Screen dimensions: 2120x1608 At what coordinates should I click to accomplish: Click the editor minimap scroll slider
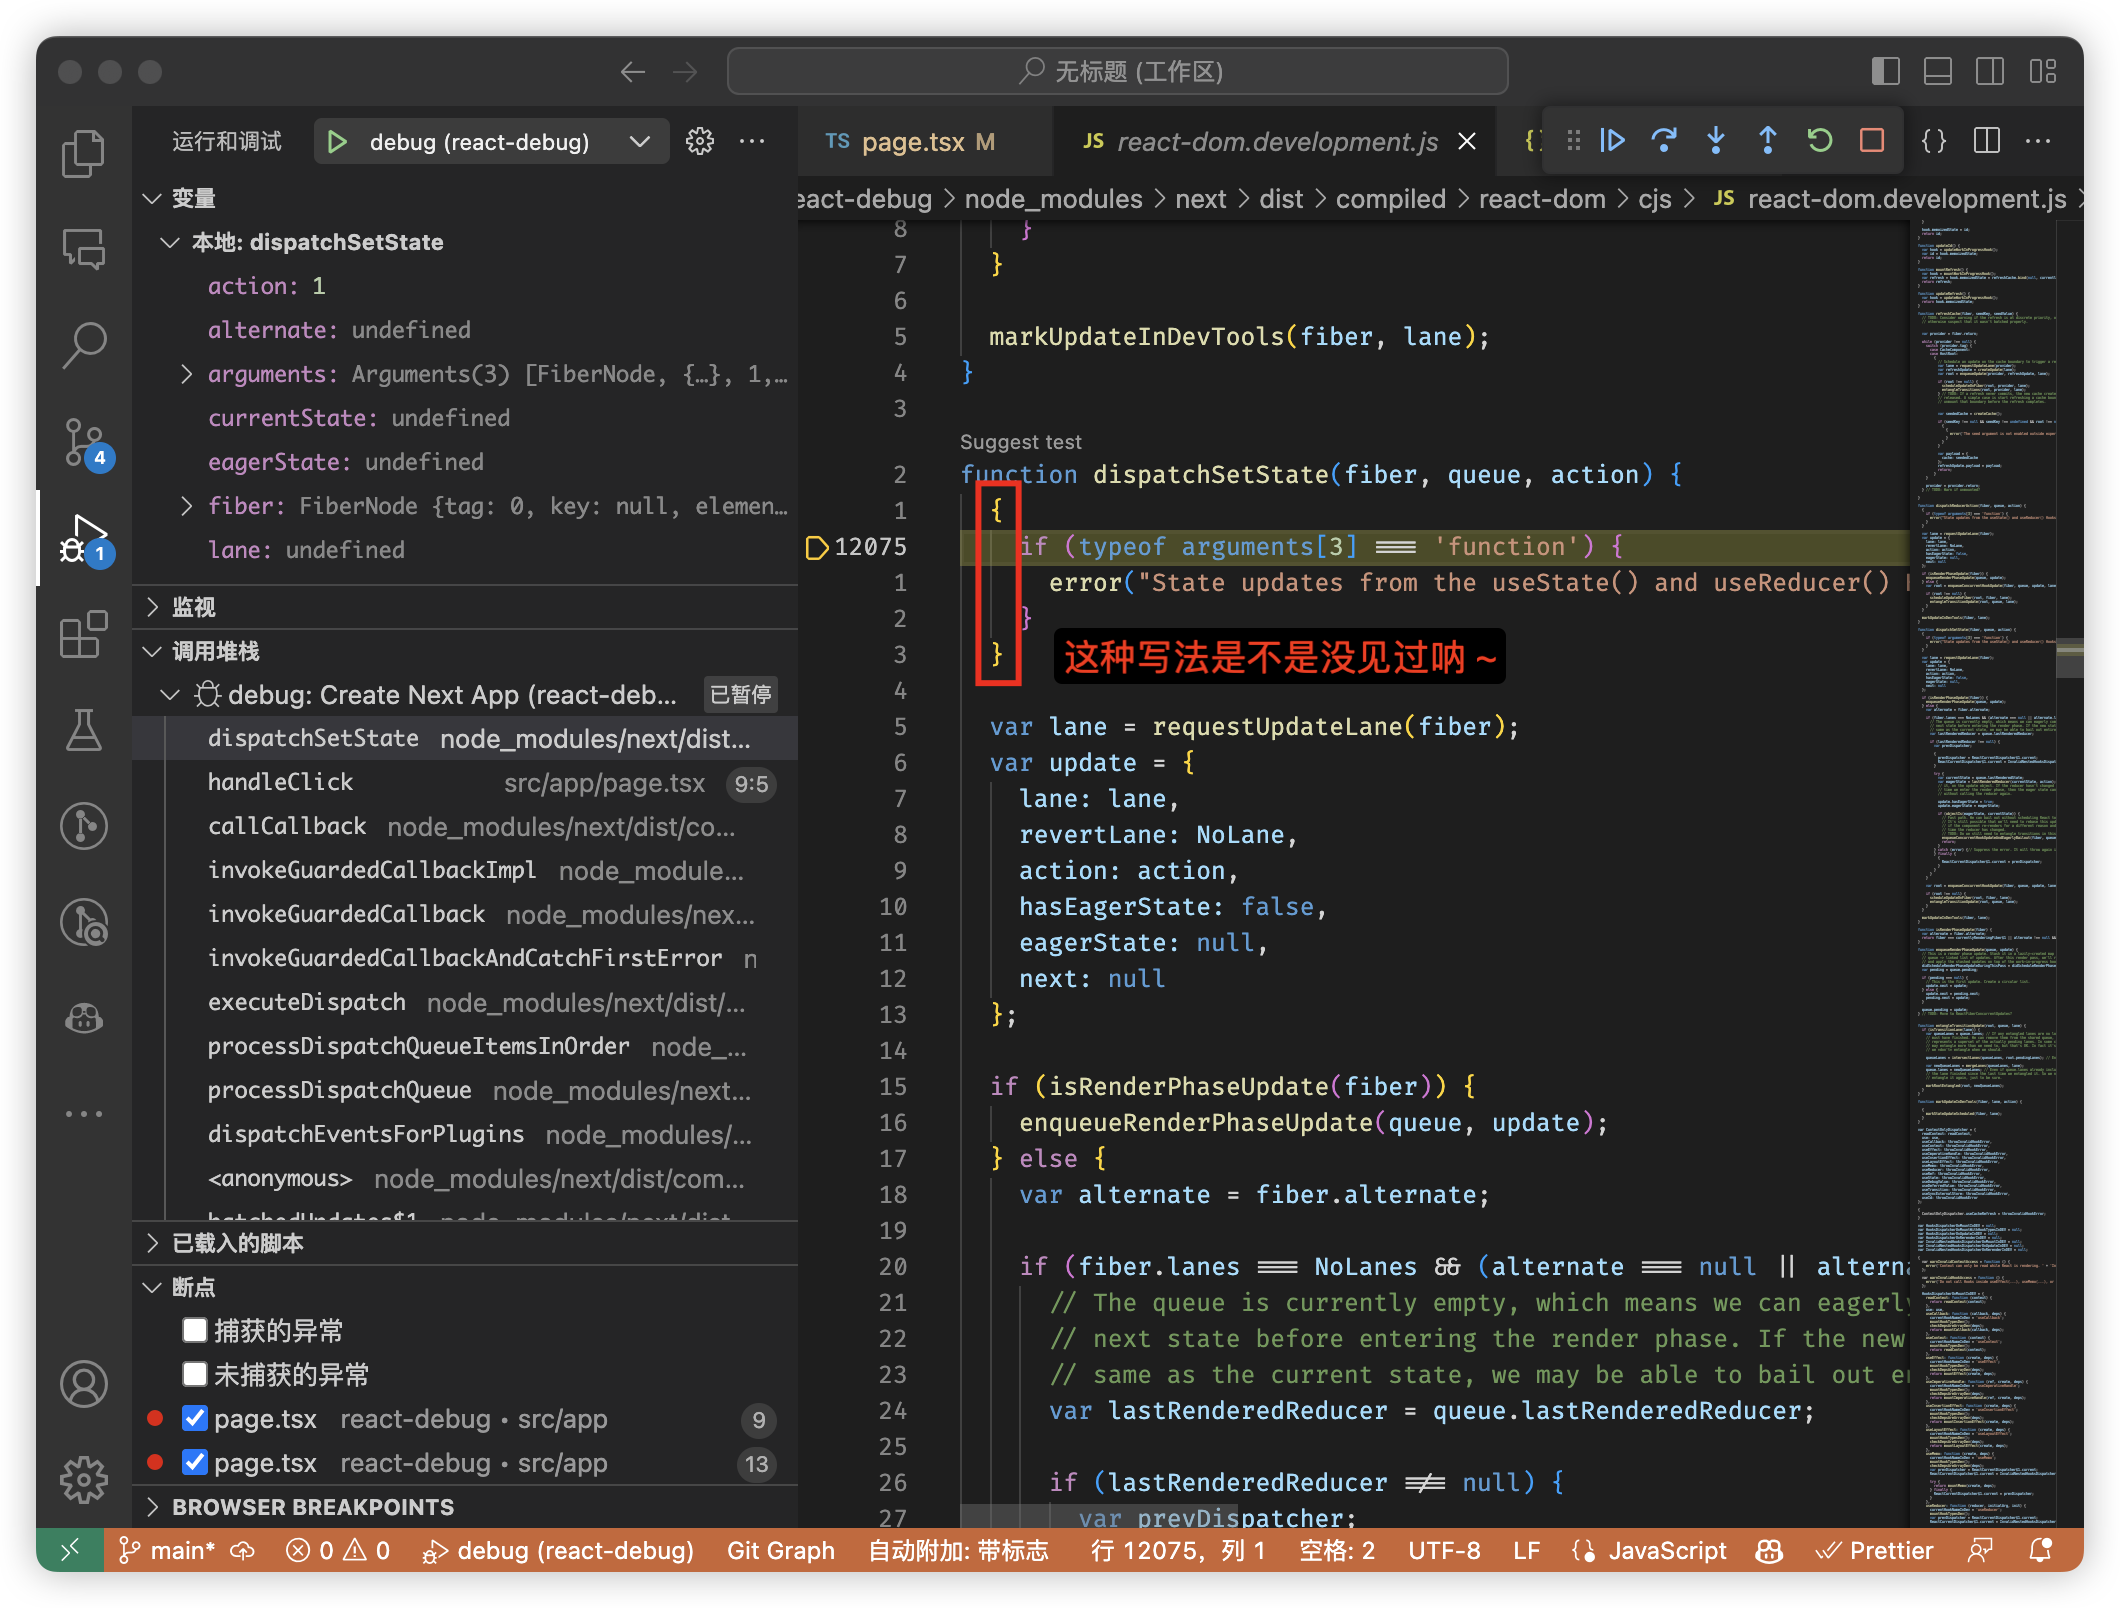tap(2069, 658)
